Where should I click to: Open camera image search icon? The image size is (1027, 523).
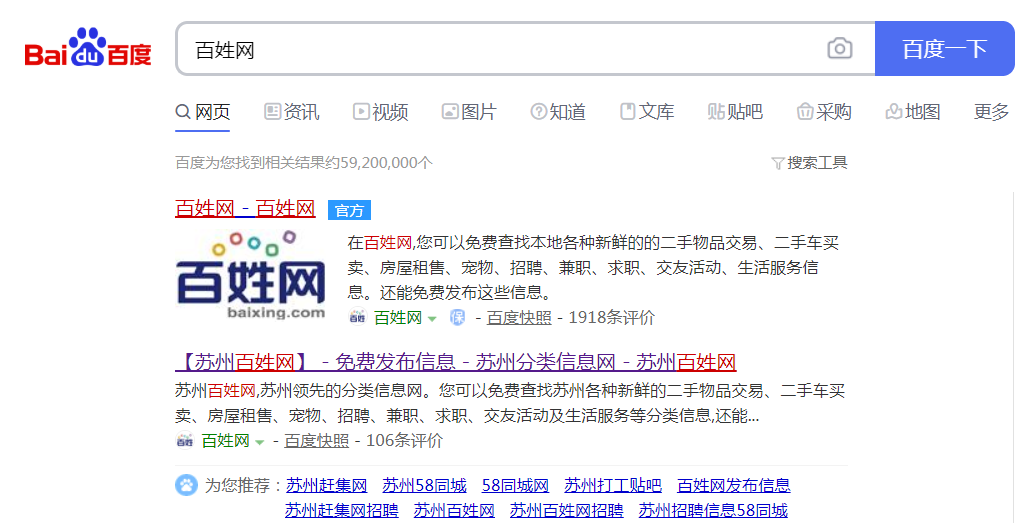point(840,48)
